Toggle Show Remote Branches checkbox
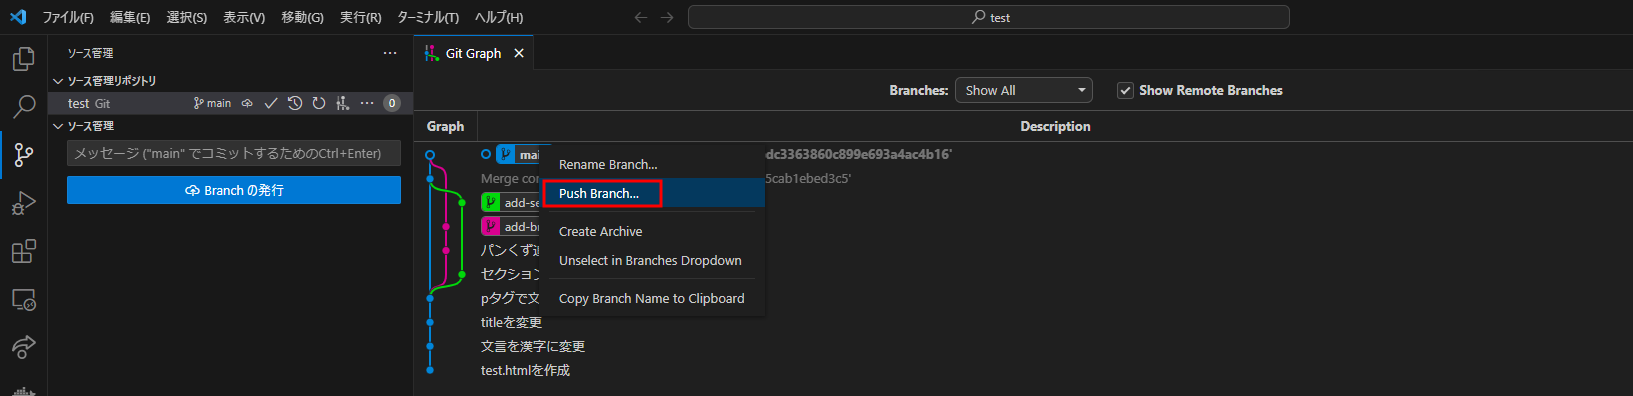Viewport: 1633px width, 396px height. (1125, 90)
